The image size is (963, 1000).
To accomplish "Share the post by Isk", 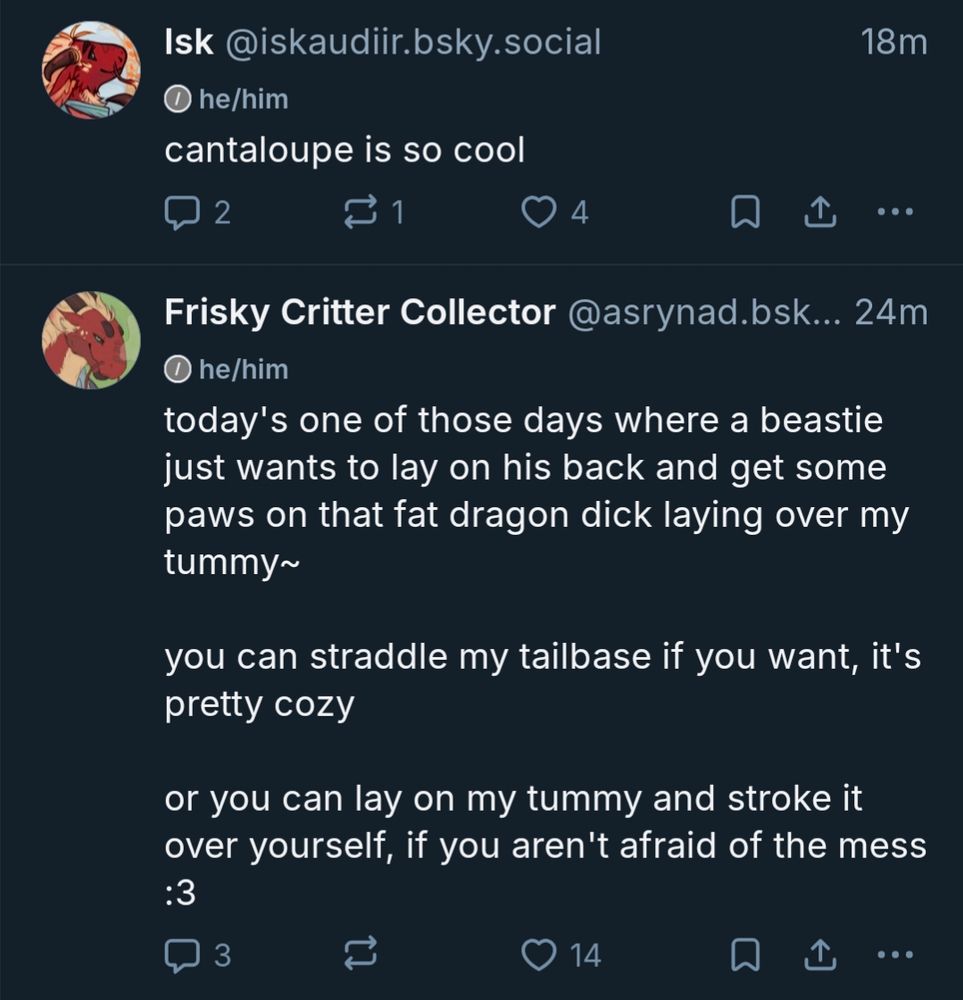I will point(818,212).
